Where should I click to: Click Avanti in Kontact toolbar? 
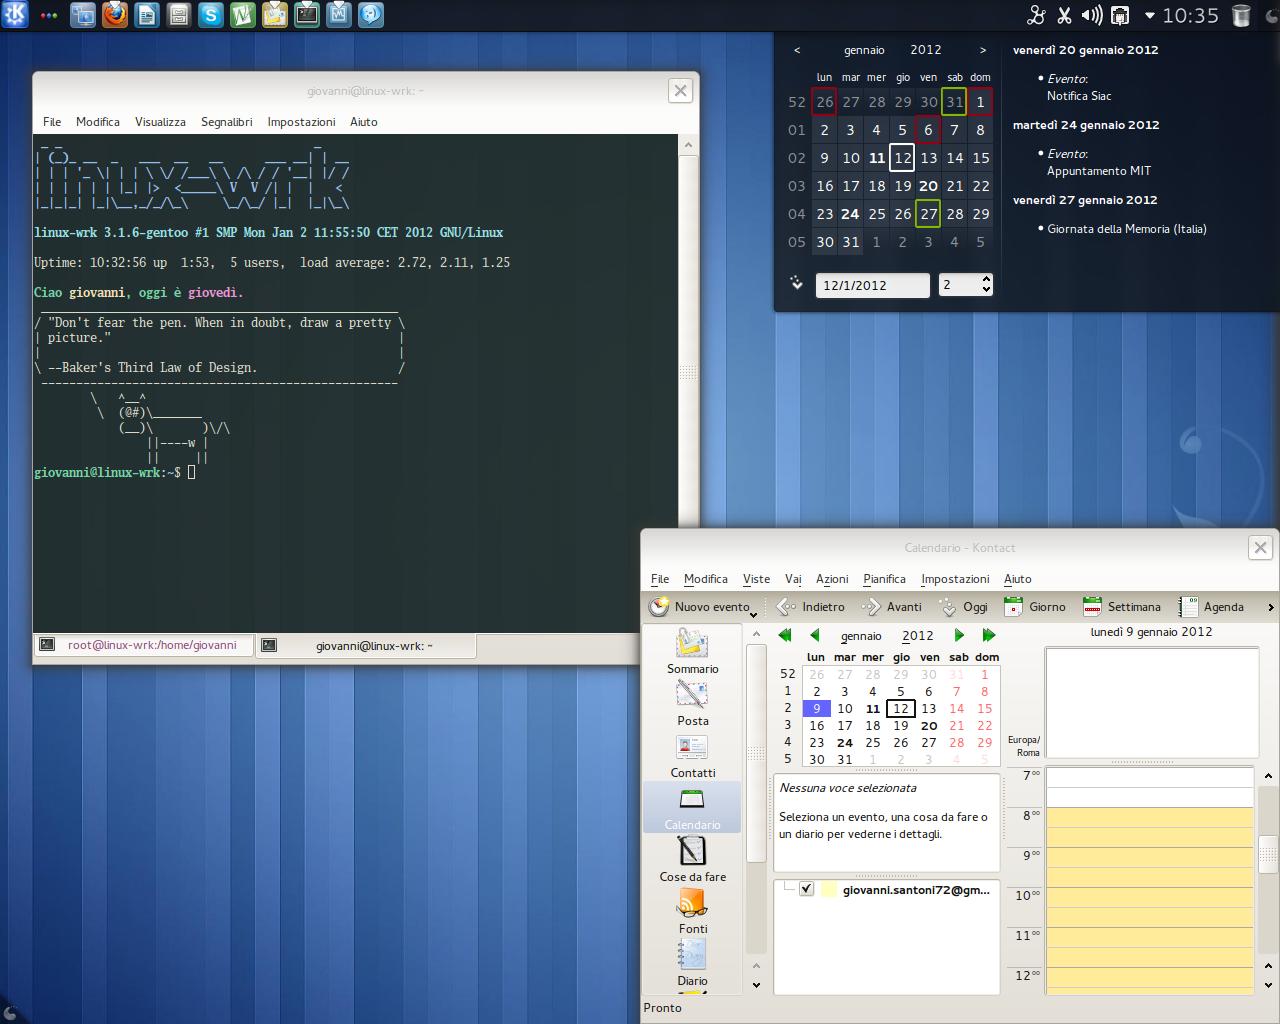(892, 607)
